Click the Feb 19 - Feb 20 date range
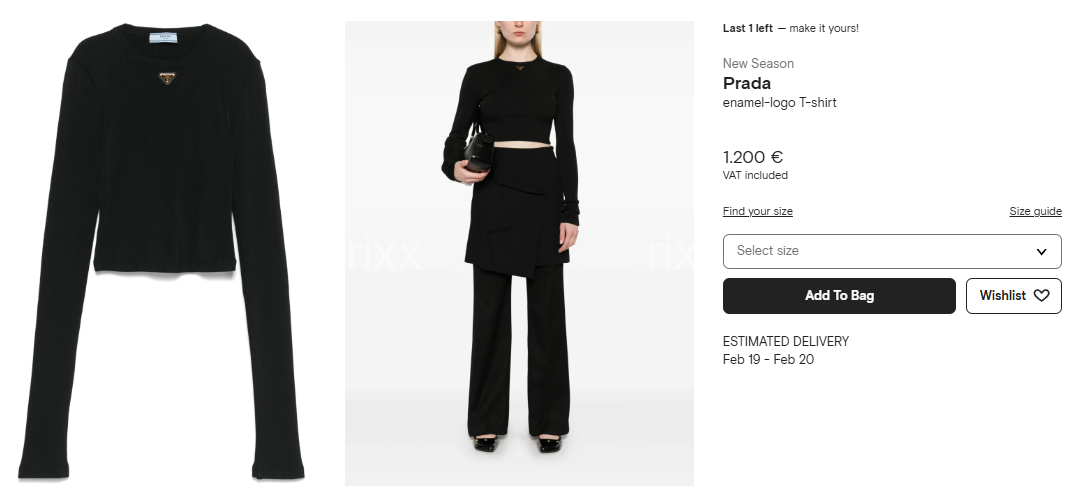 pos(768,360)
